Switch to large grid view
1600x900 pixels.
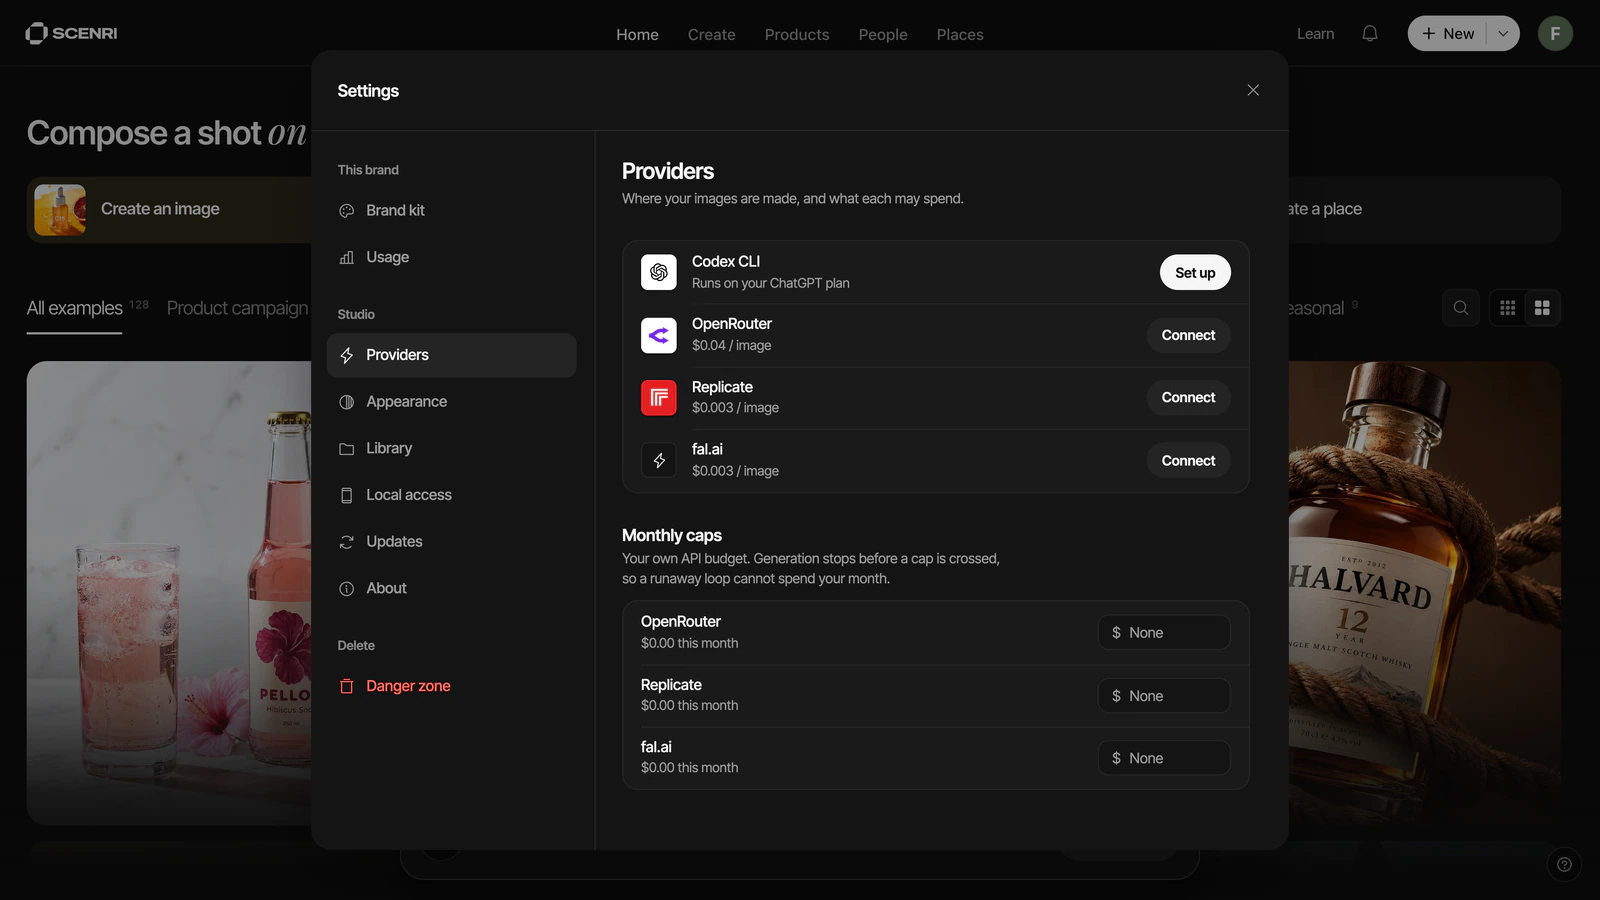pyautogui.click(x=1542, y=308)
